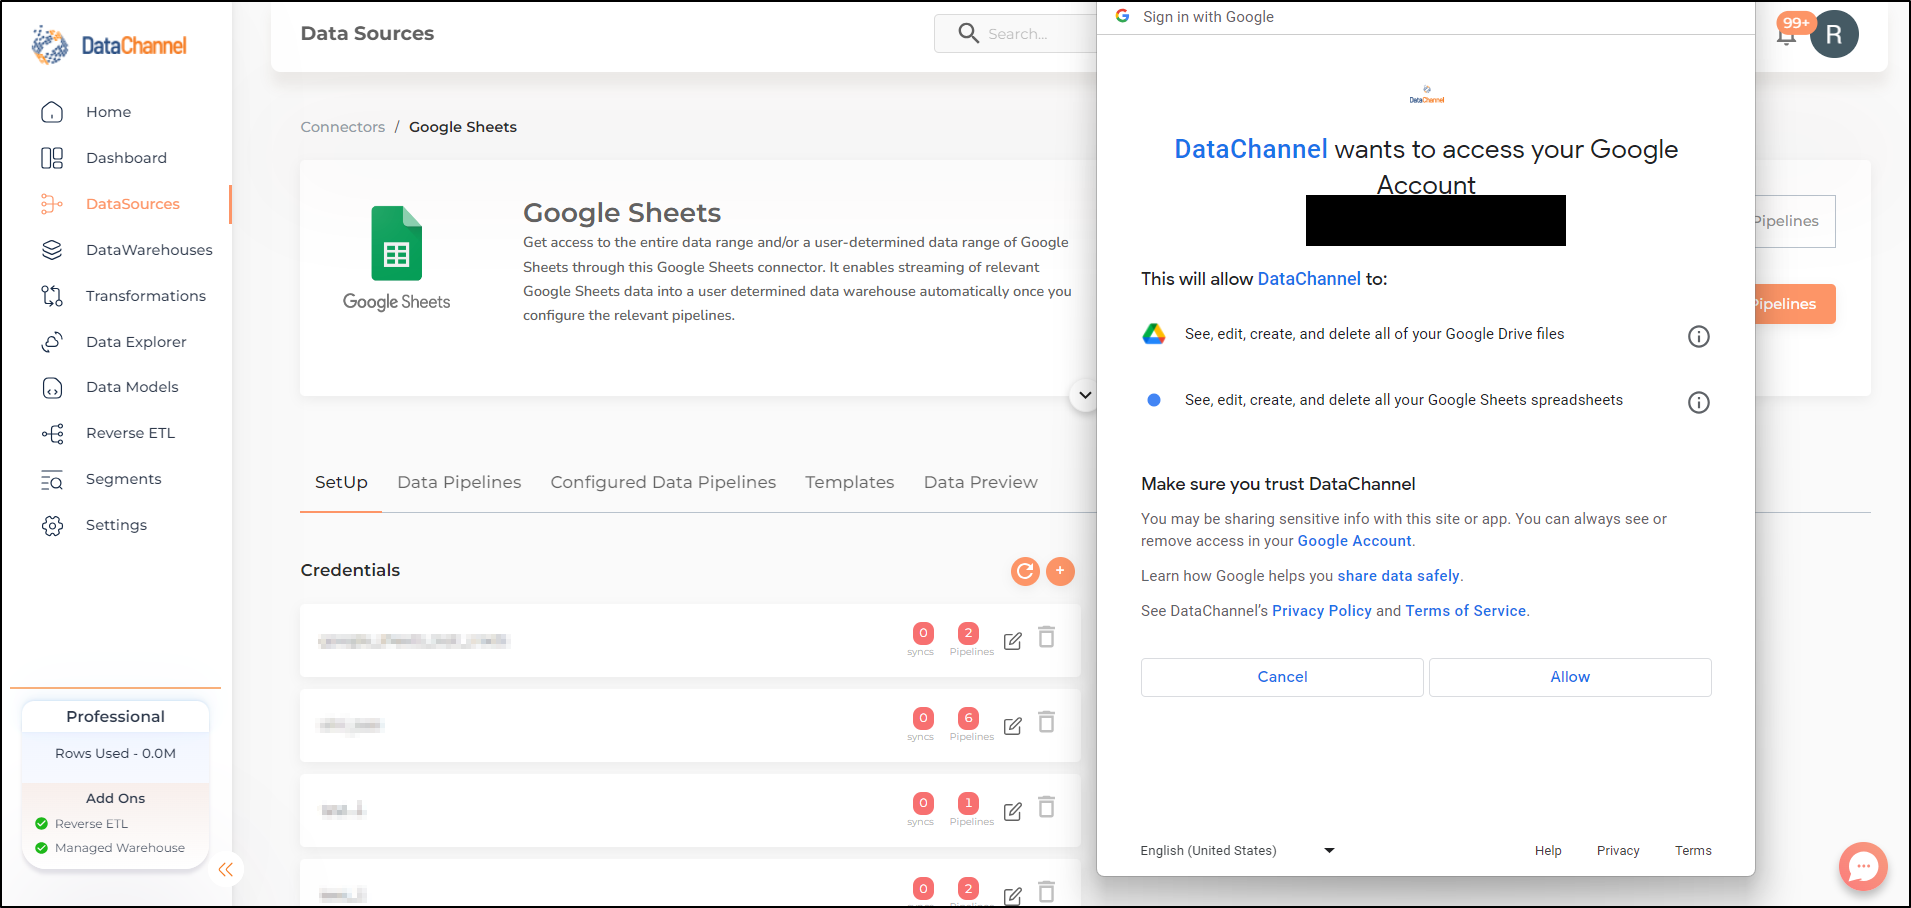Show info for Google Drive files permission

(x=1699, y=336)
